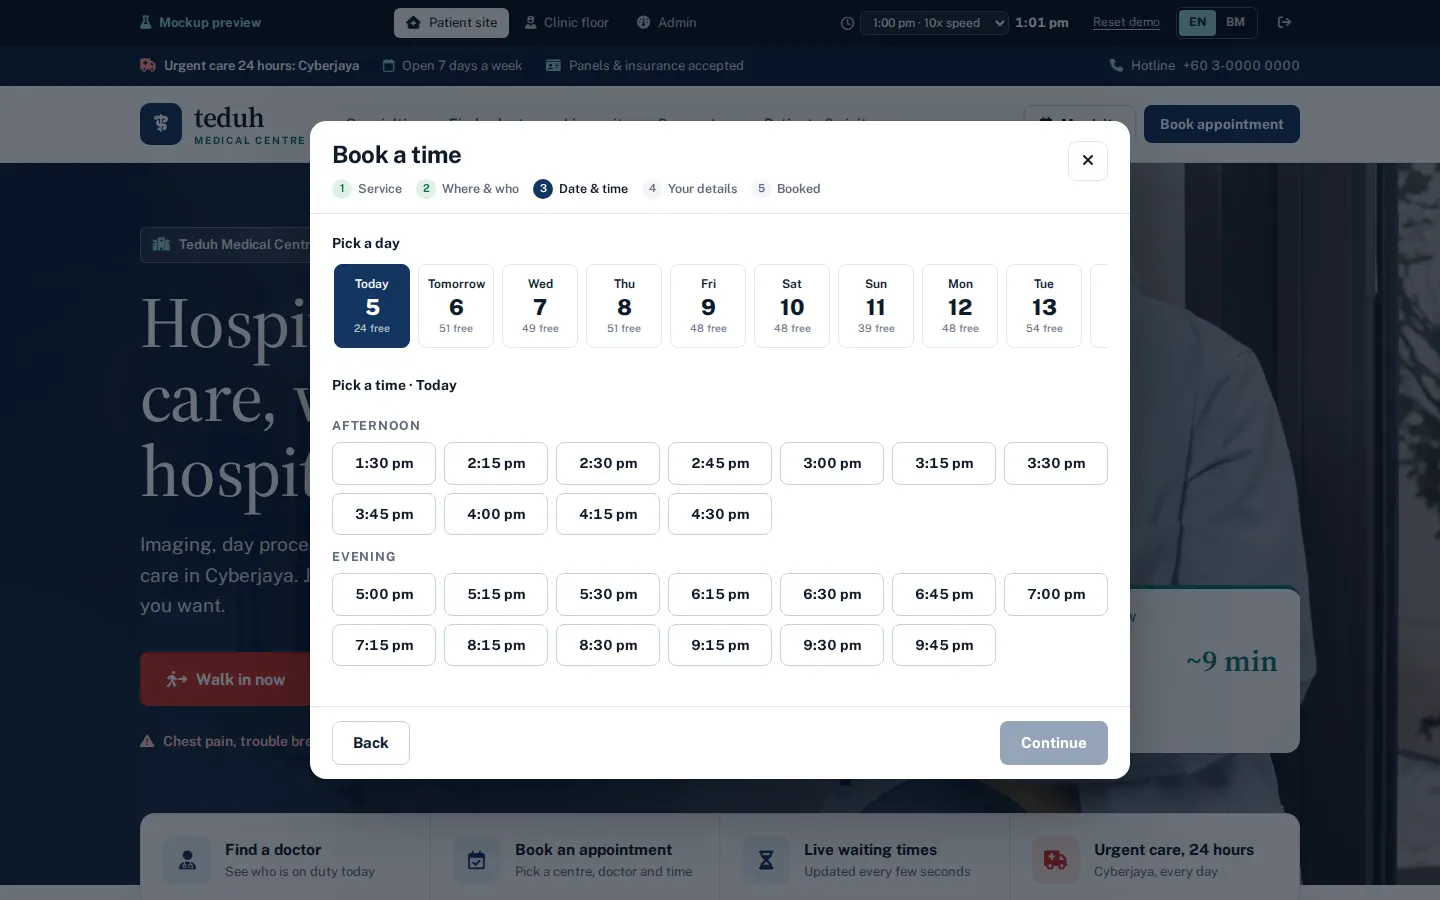
Task: Pick the 7:15 pm time slot
Action: click(384, 645)
